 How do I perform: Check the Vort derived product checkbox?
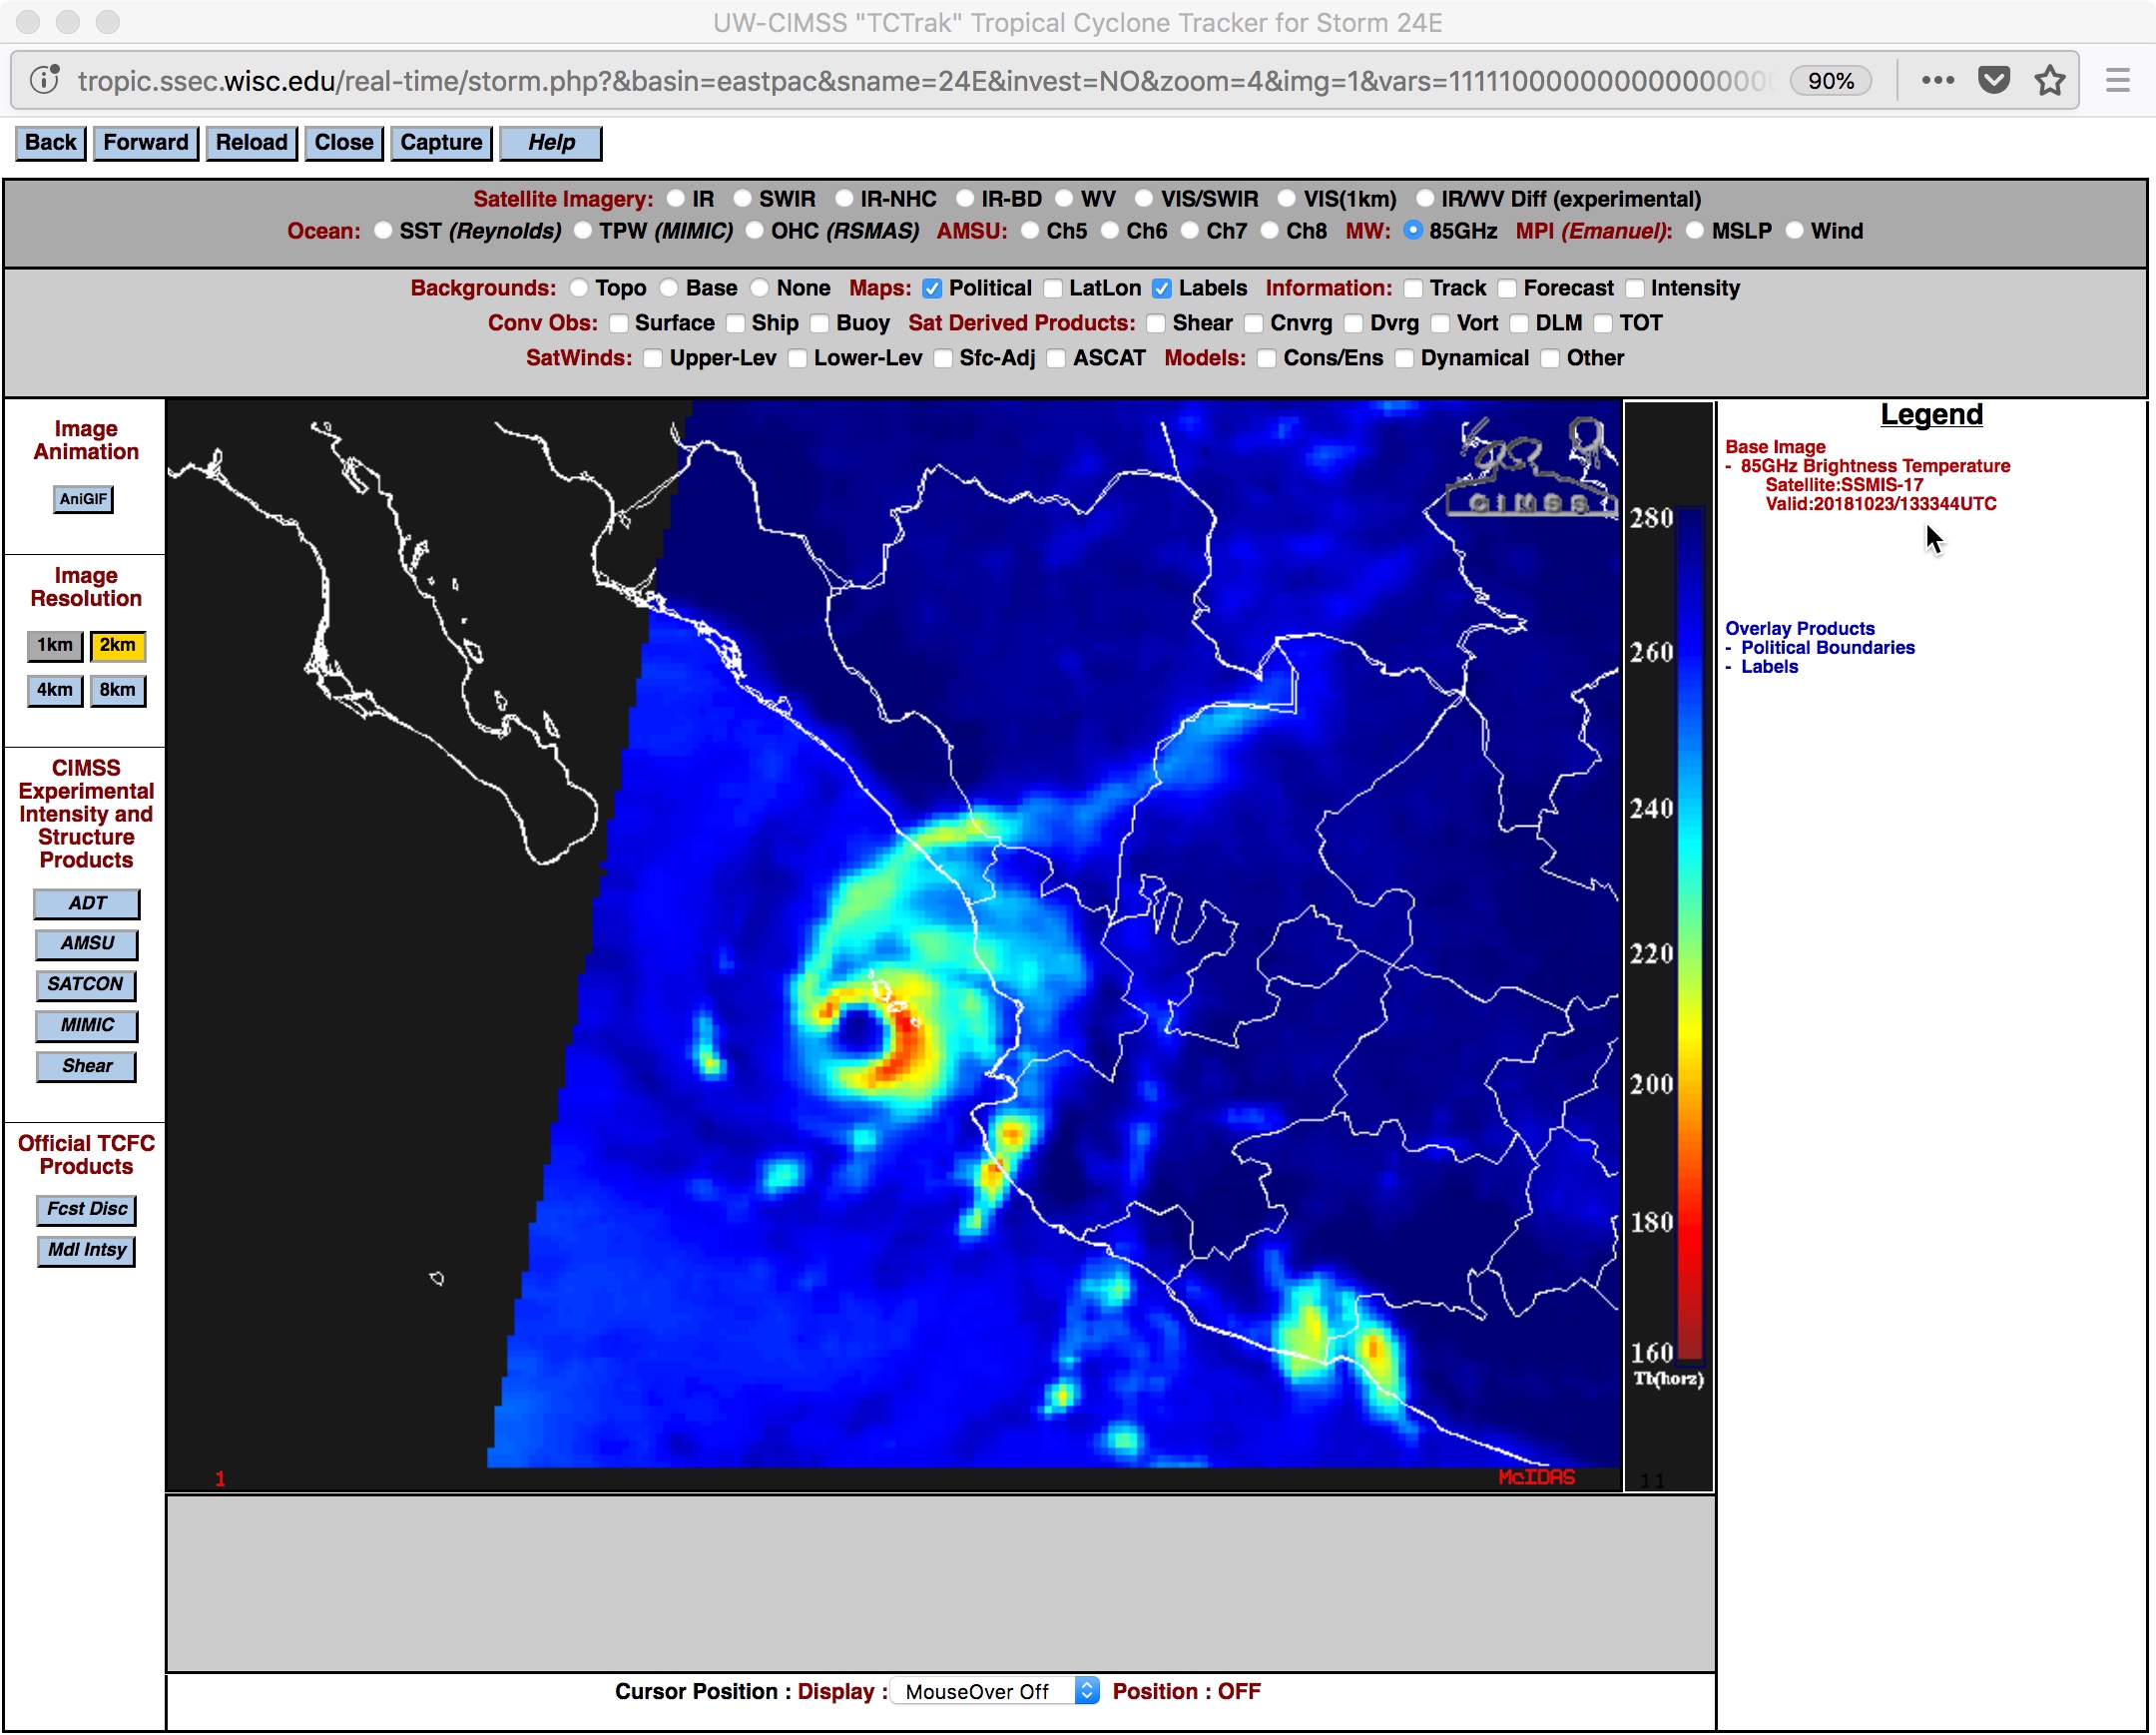[1440, 324]
